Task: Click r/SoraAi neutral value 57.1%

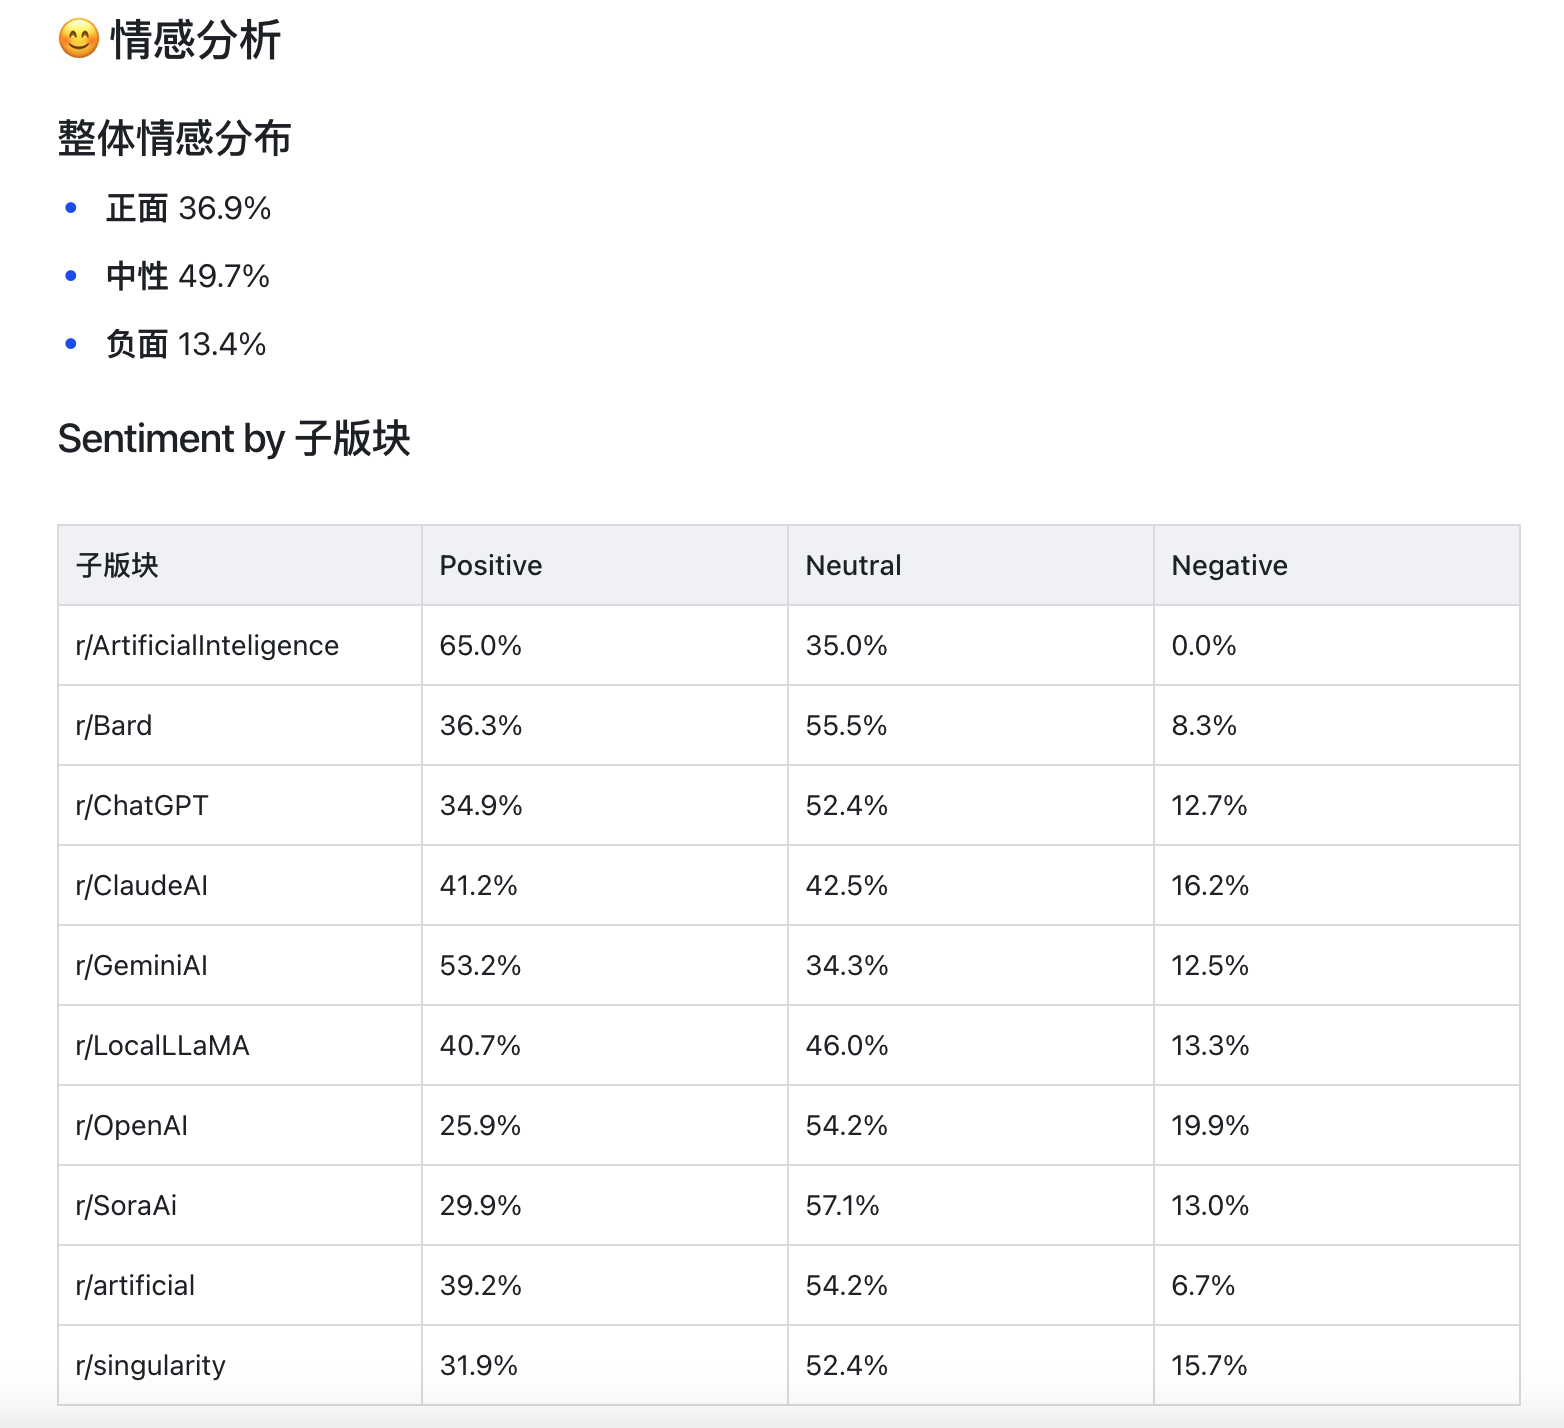Action: [842, 1205]
